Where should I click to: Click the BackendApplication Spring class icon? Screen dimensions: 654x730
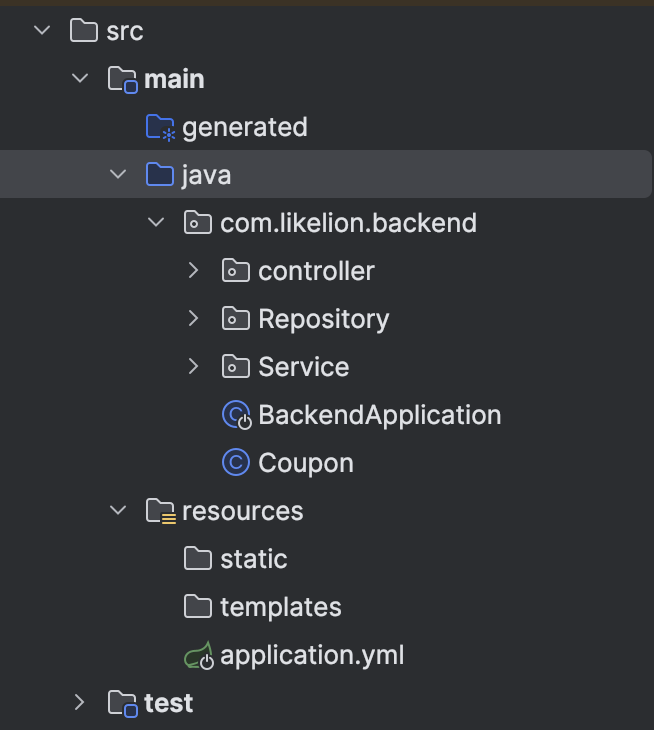[x=236, y=415]
